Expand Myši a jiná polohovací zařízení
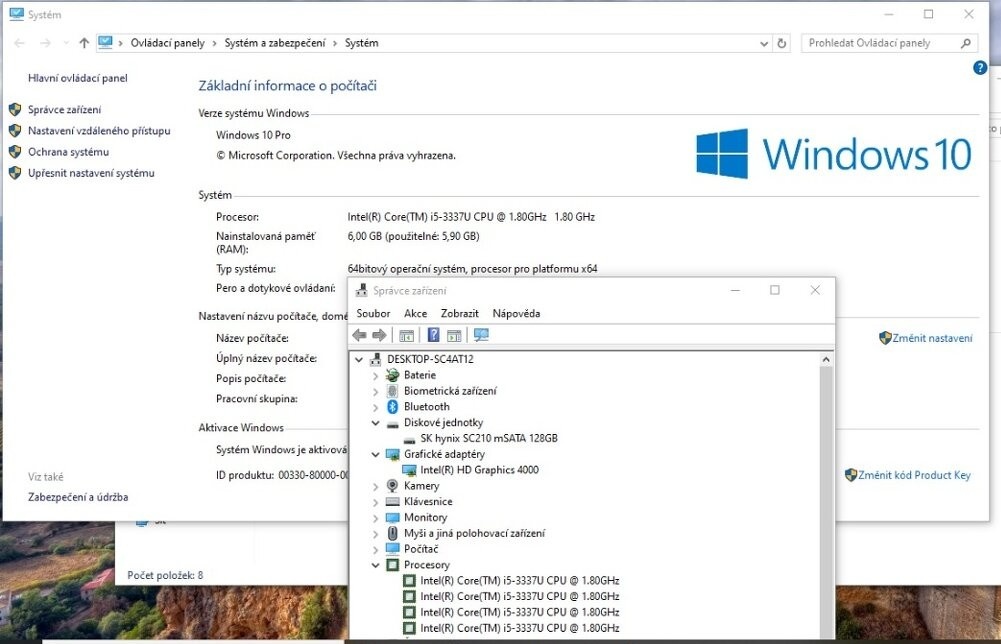This screenshot has width=1001, height=644. tap(375, 534)
